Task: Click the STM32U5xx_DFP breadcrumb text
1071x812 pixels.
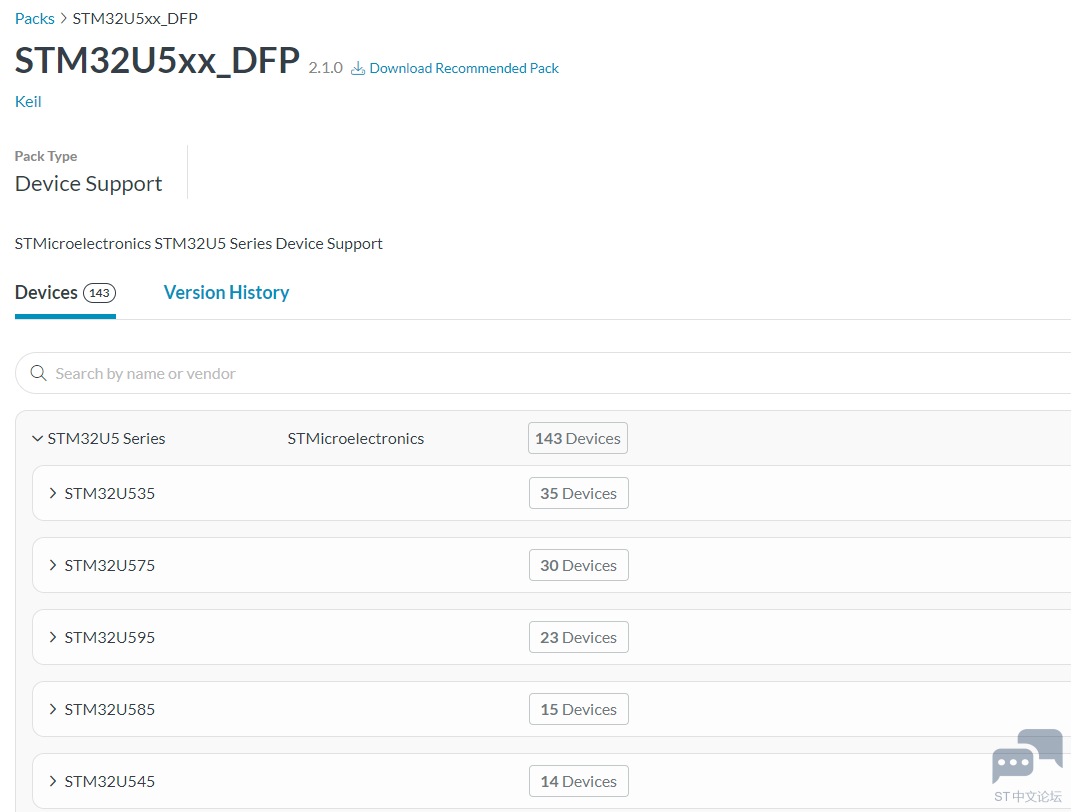Action: pos(135,18)
